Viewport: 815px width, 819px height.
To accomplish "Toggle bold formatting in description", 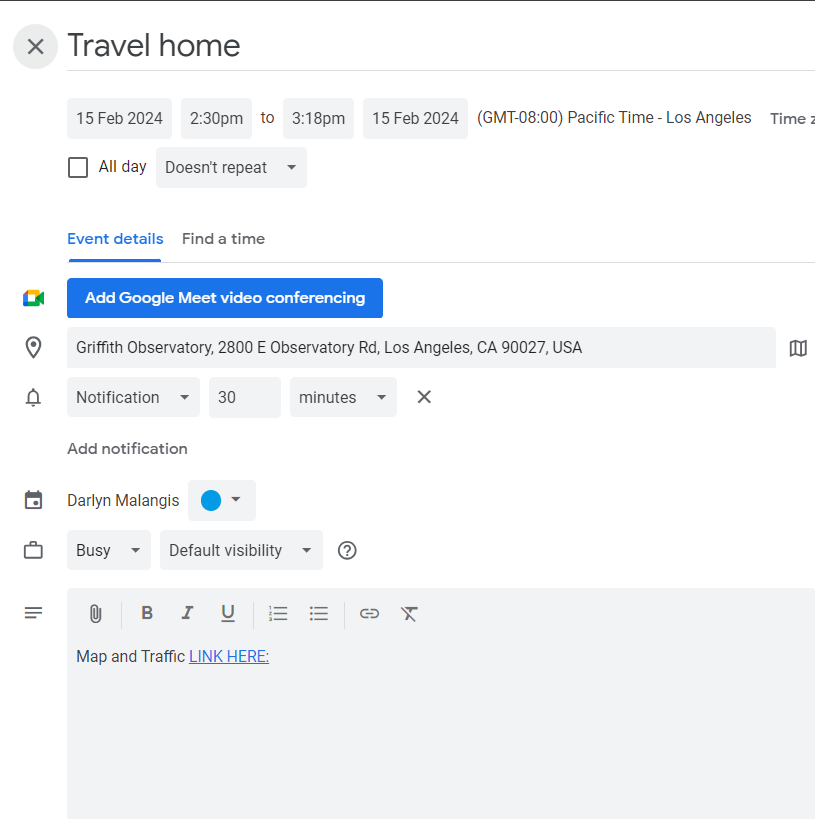I will (147, 613).
